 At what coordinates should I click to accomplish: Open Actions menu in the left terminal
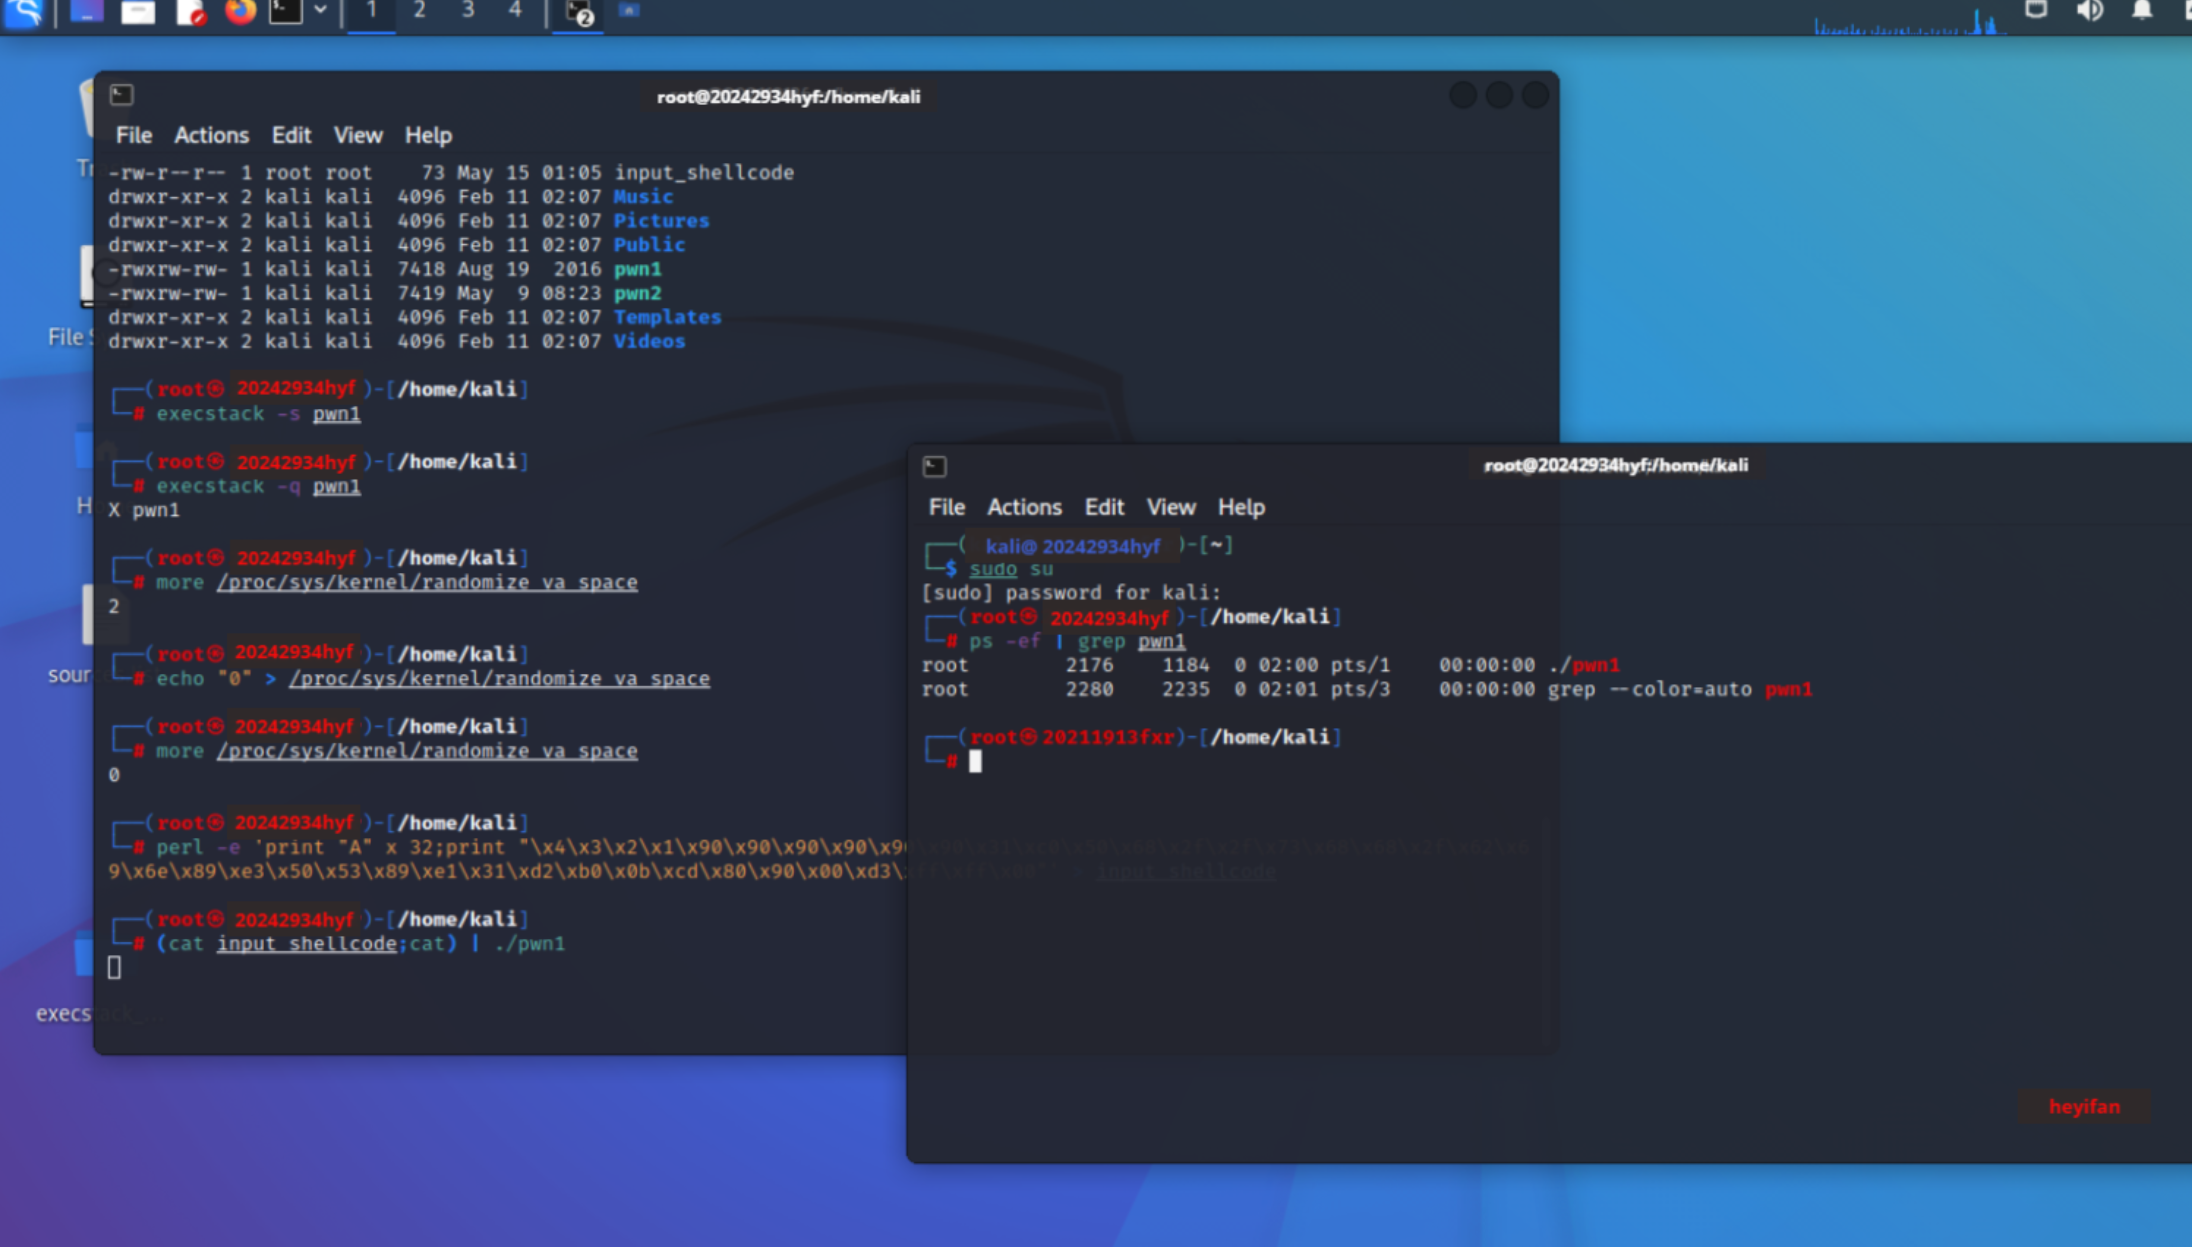click(211, 135)
